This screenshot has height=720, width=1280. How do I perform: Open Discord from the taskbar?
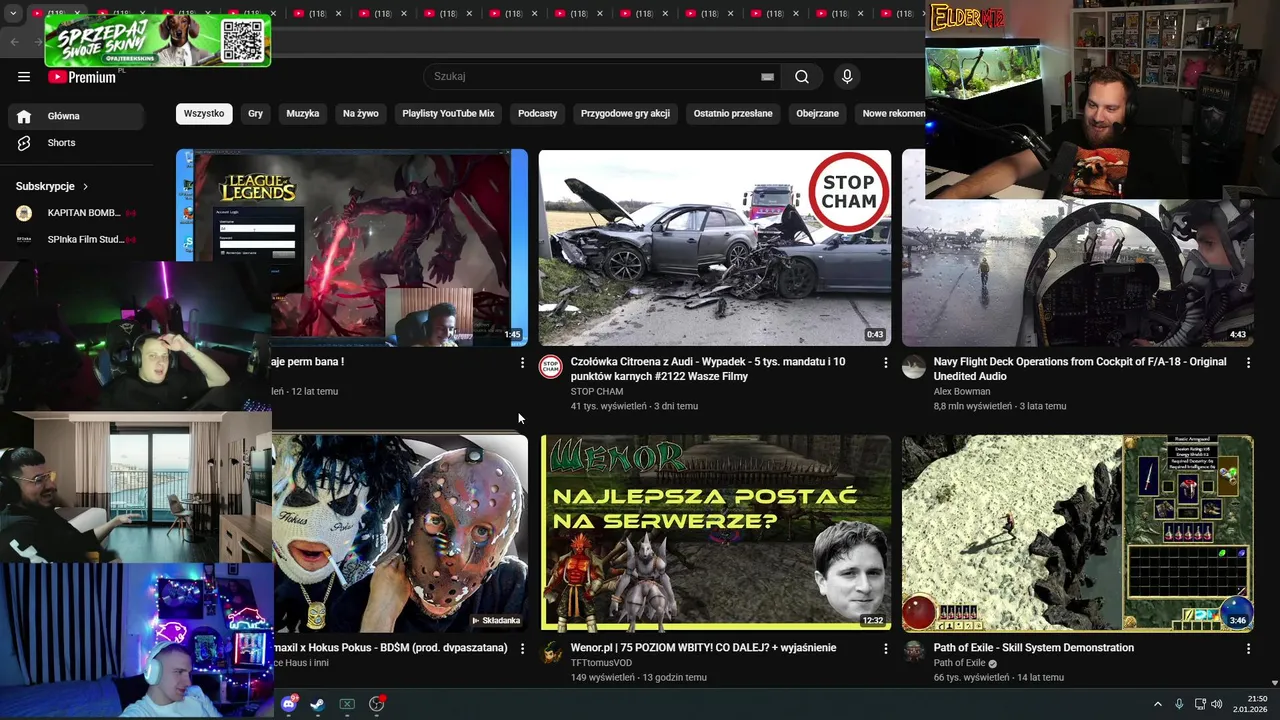289,704
